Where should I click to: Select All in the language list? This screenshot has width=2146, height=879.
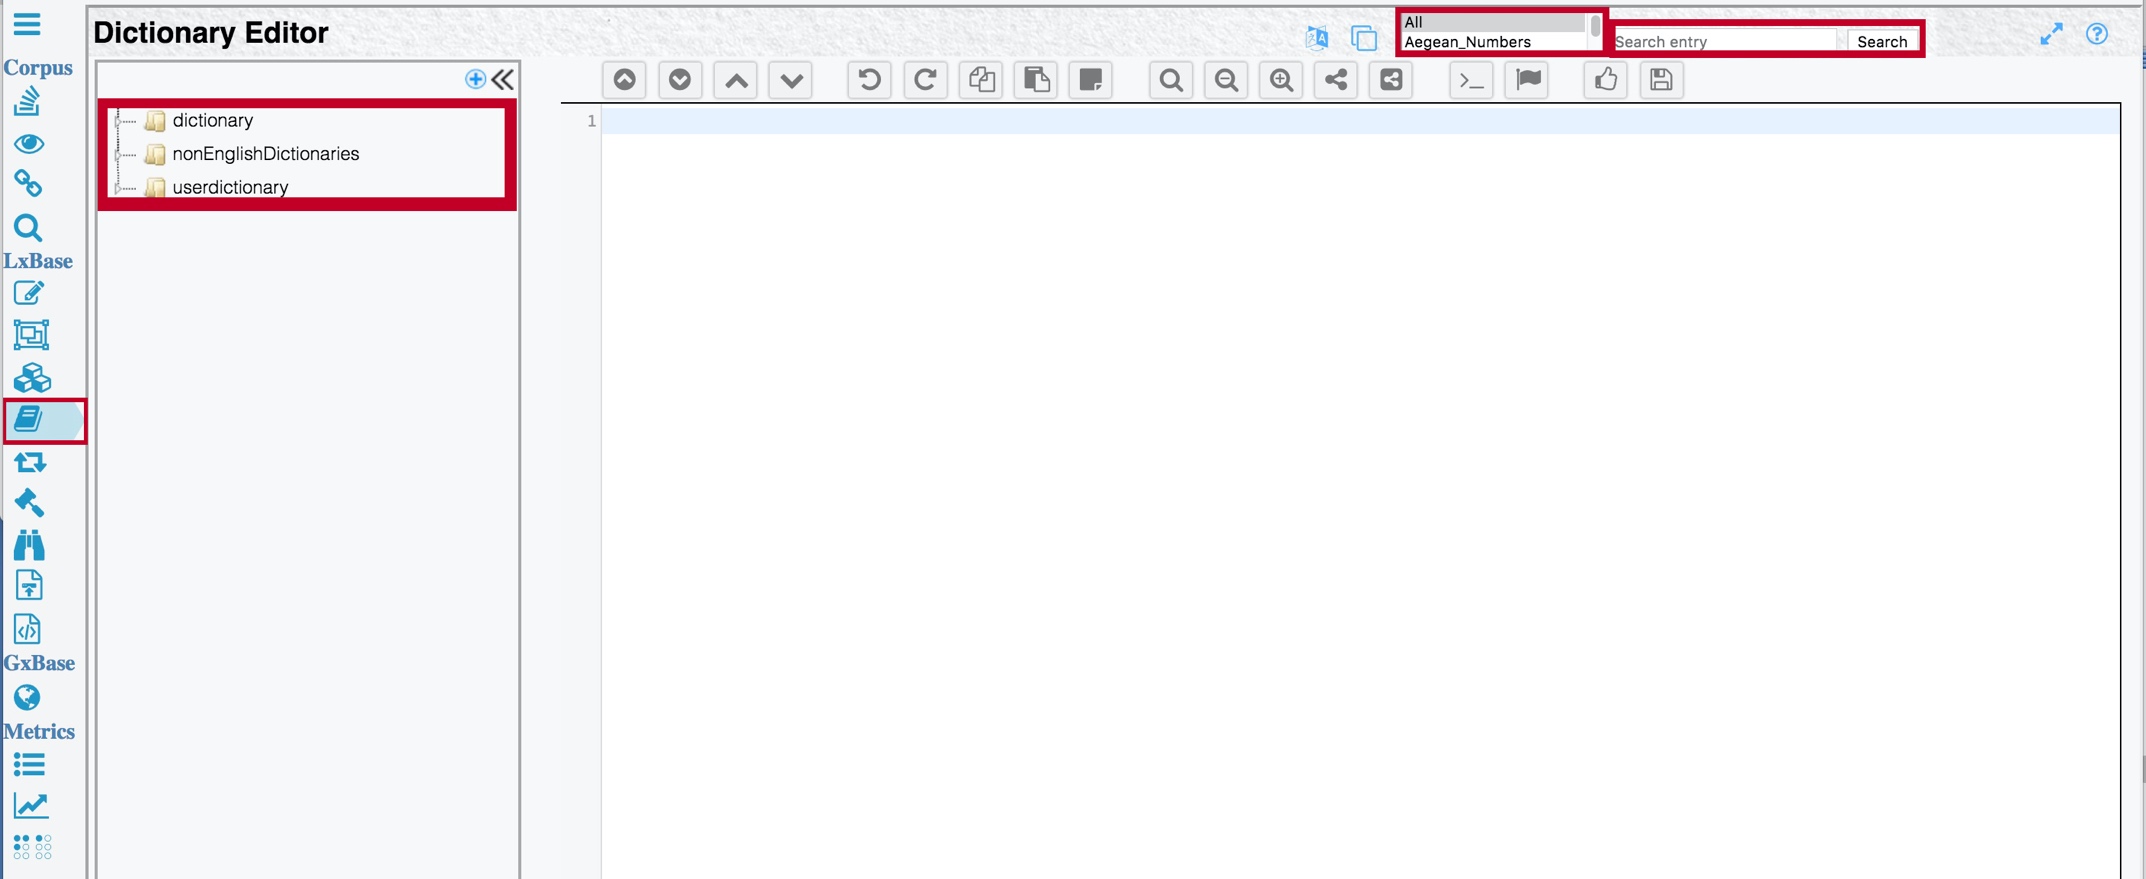(x=1493, y=22)
